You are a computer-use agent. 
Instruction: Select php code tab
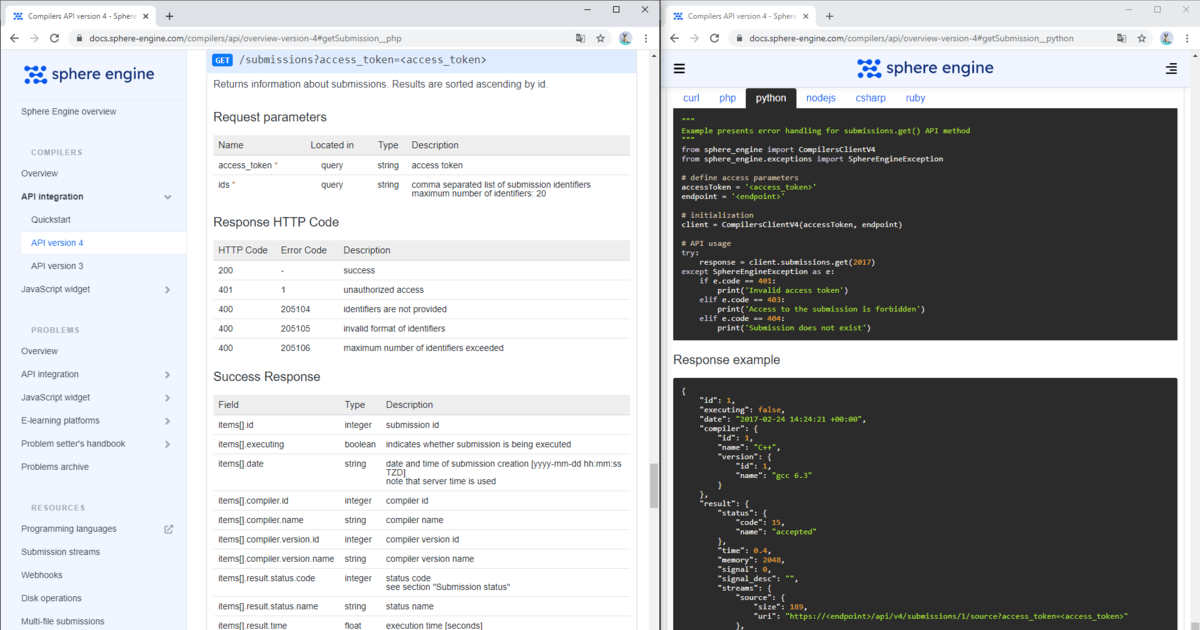click(728, 98)
